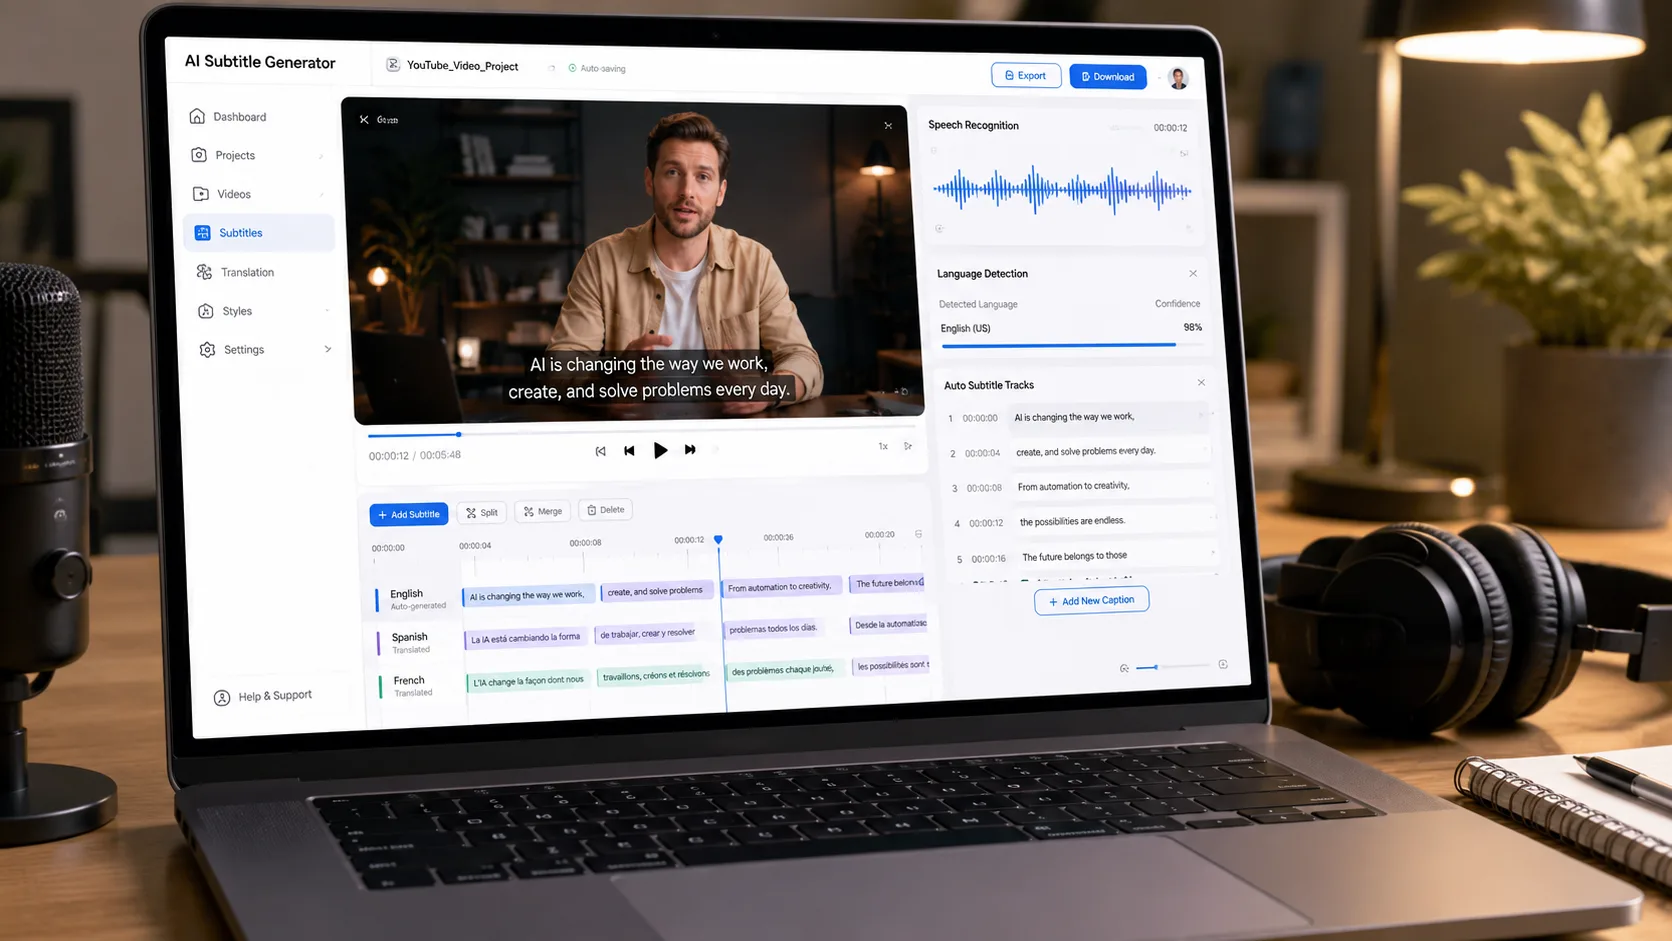Click the Delete button in toolbar
1672x941 pixels.
coord(606,510)
